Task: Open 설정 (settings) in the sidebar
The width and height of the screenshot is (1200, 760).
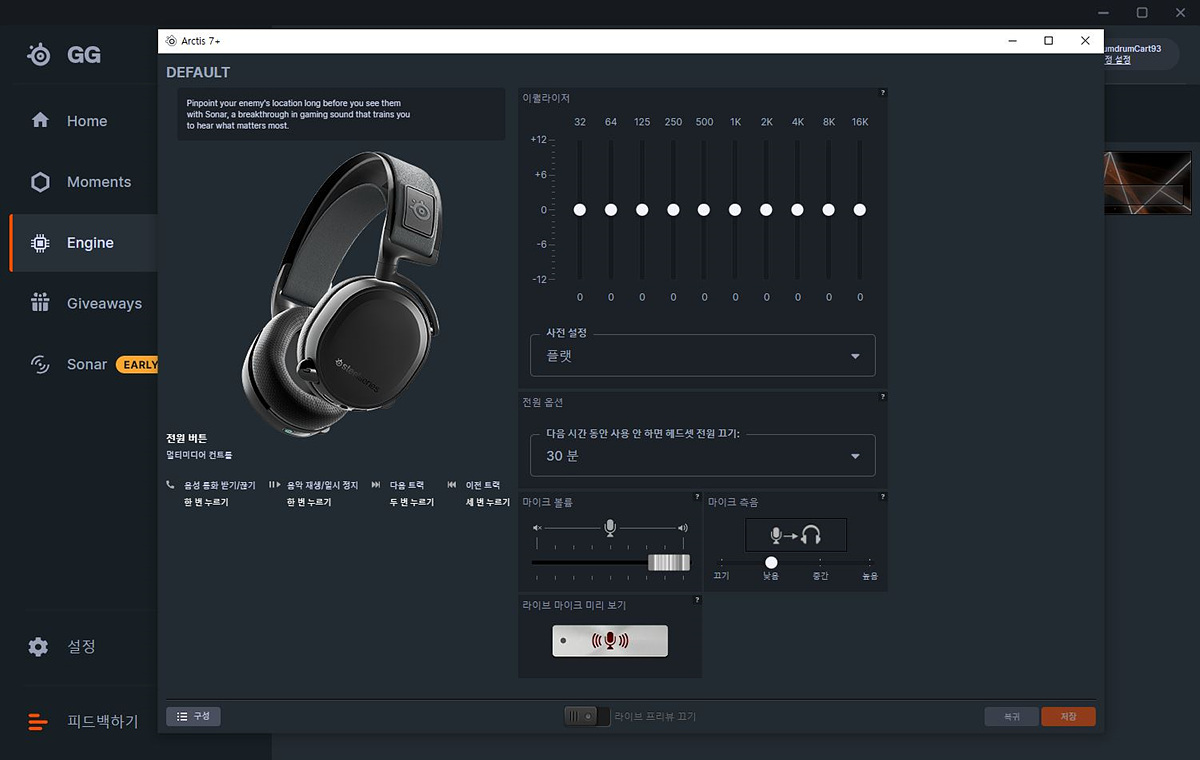Action: (x=80, y=647)
